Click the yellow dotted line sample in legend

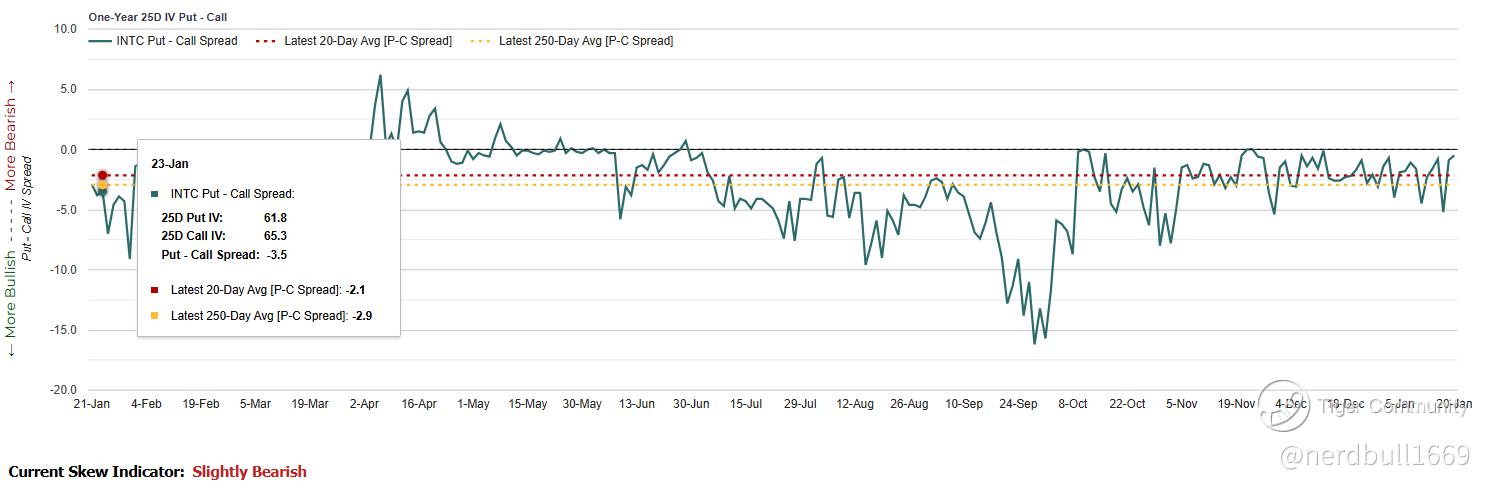(481, 41)
